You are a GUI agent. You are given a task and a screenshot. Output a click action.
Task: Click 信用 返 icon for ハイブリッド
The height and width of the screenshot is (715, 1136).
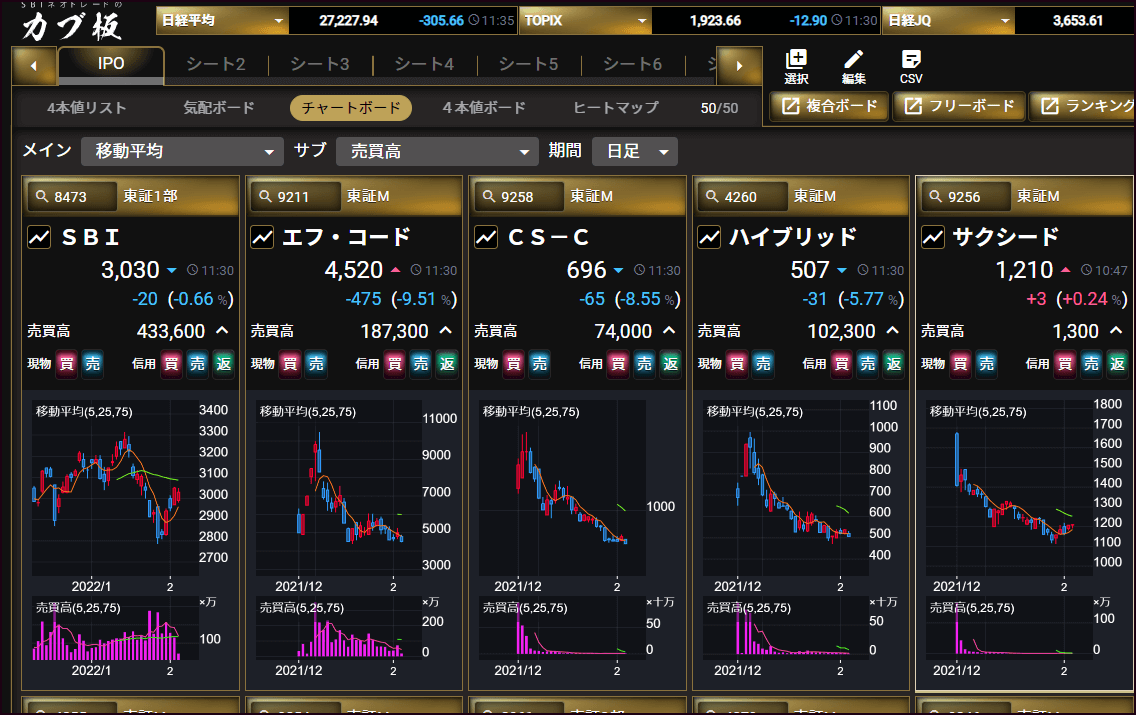(894, 364)
